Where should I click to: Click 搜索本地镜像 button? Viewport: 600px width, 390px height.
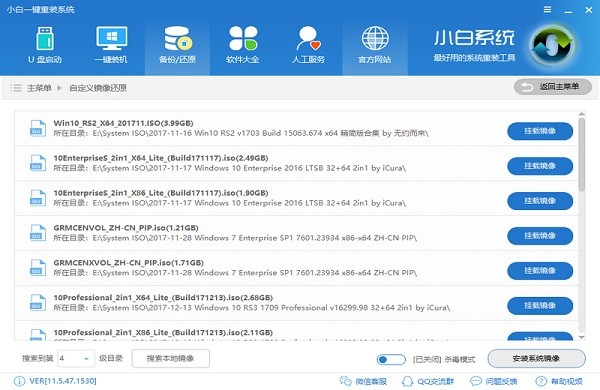(x=171, y=358)
